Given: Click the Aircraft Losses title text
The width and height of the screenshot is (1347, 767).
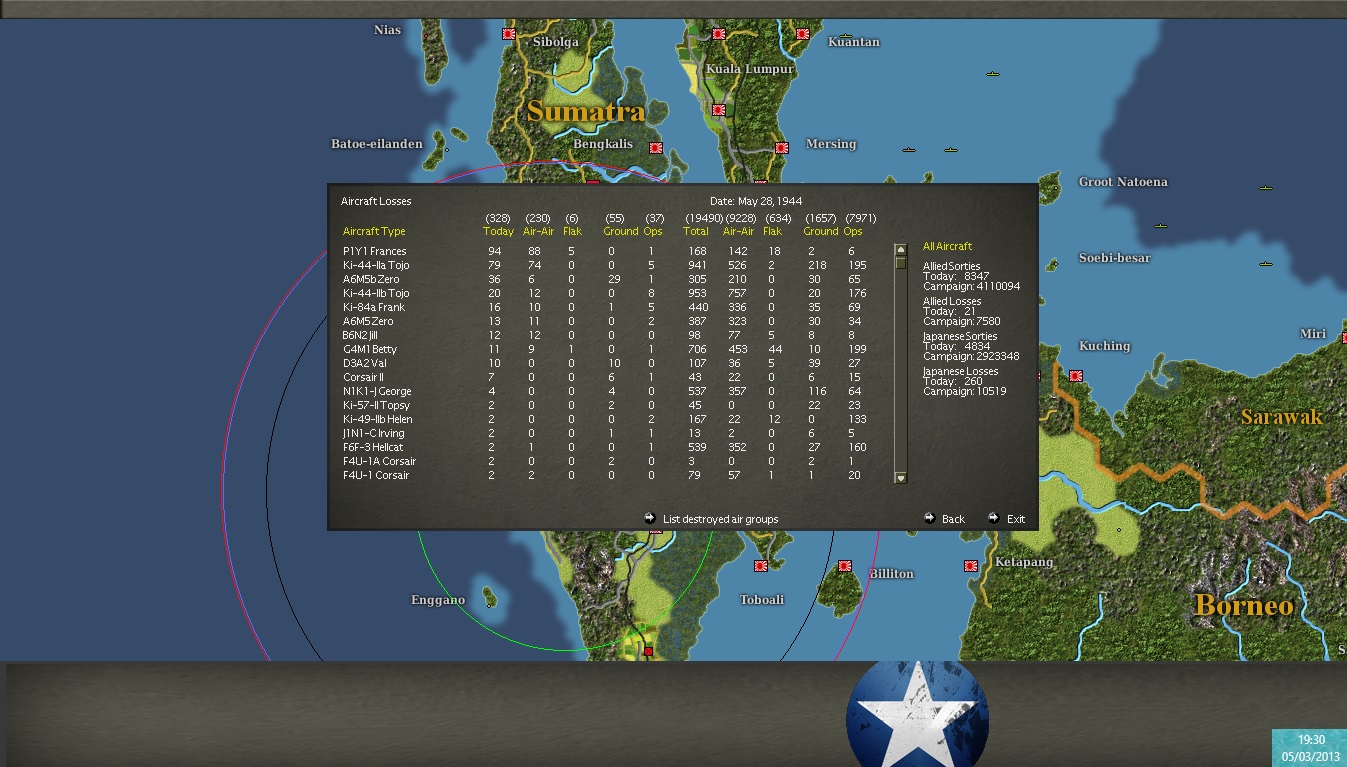Looking at the screenshot, I should [x=376, y=201].
